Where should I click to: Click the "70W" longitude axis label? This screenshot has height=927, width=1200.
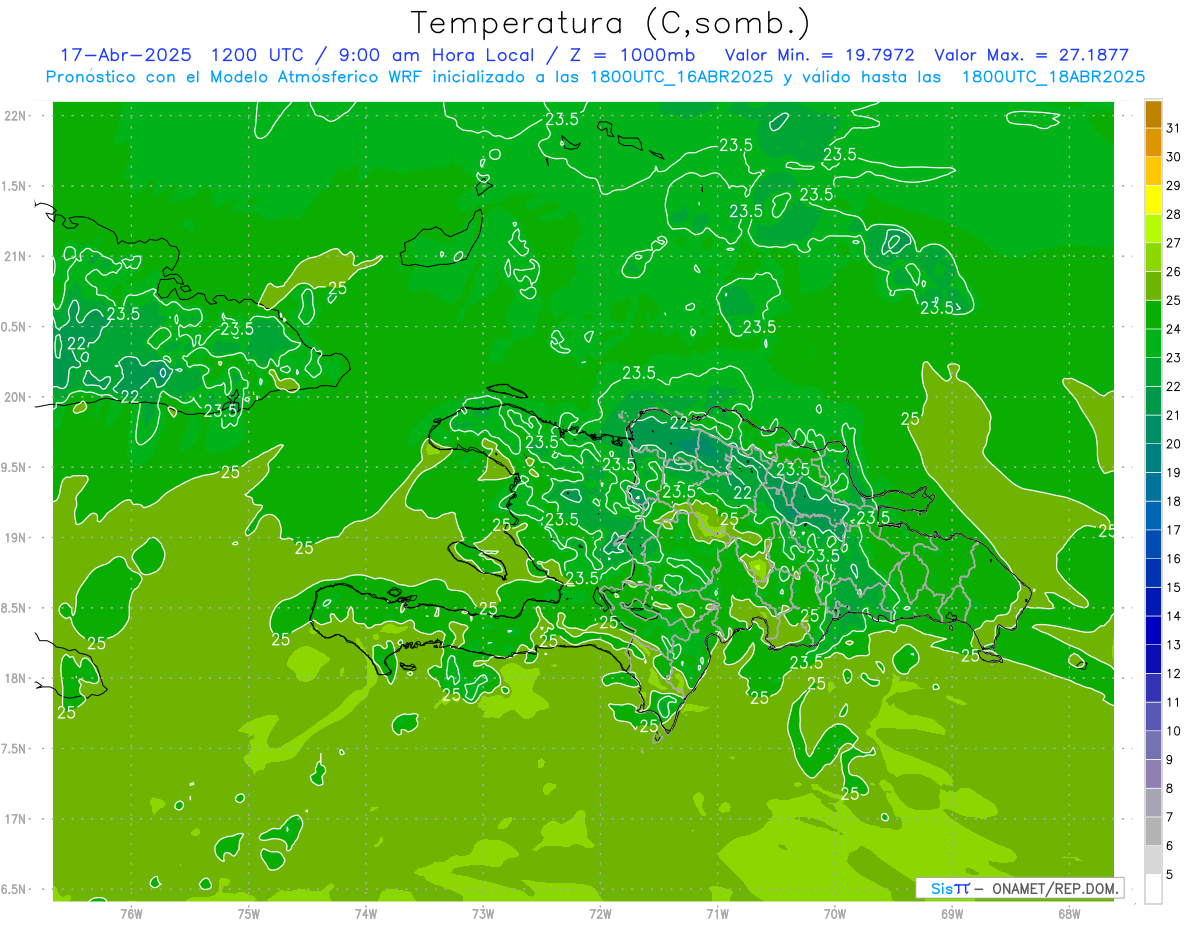coord(835,912)
